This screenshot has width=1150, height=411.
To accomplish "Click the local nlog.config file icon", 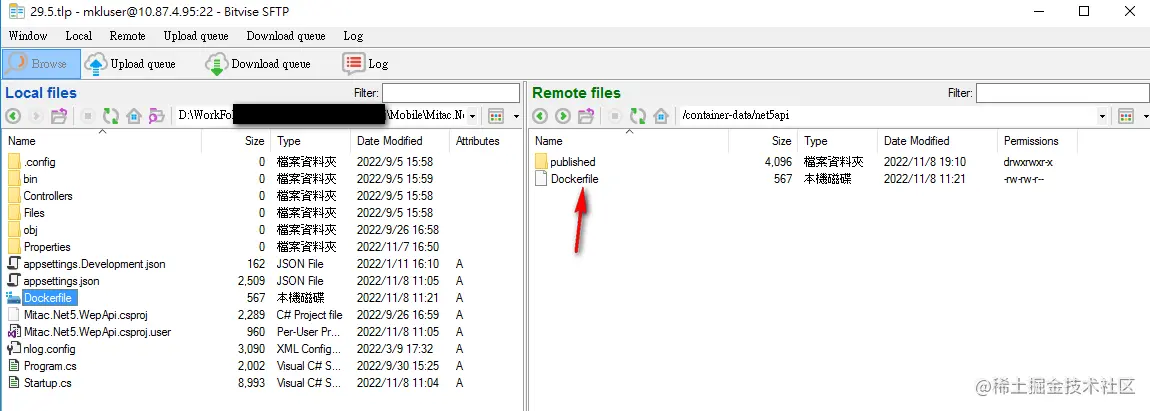I will (14, 349).
